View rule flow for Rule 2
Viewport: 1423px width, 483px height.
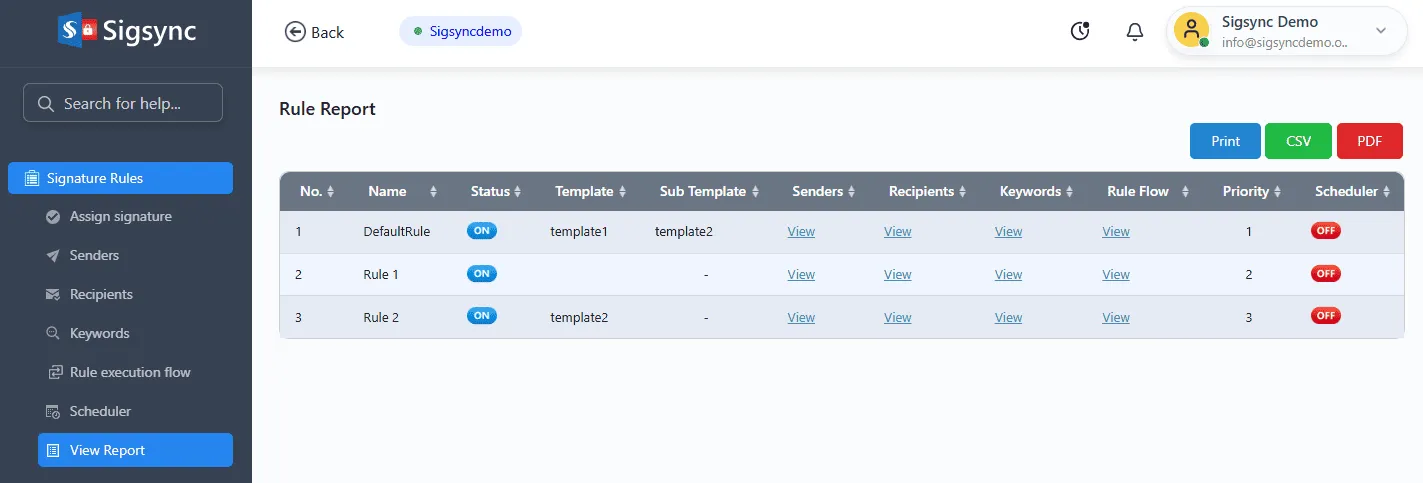pyautogui.click(x=1116, y=318)
